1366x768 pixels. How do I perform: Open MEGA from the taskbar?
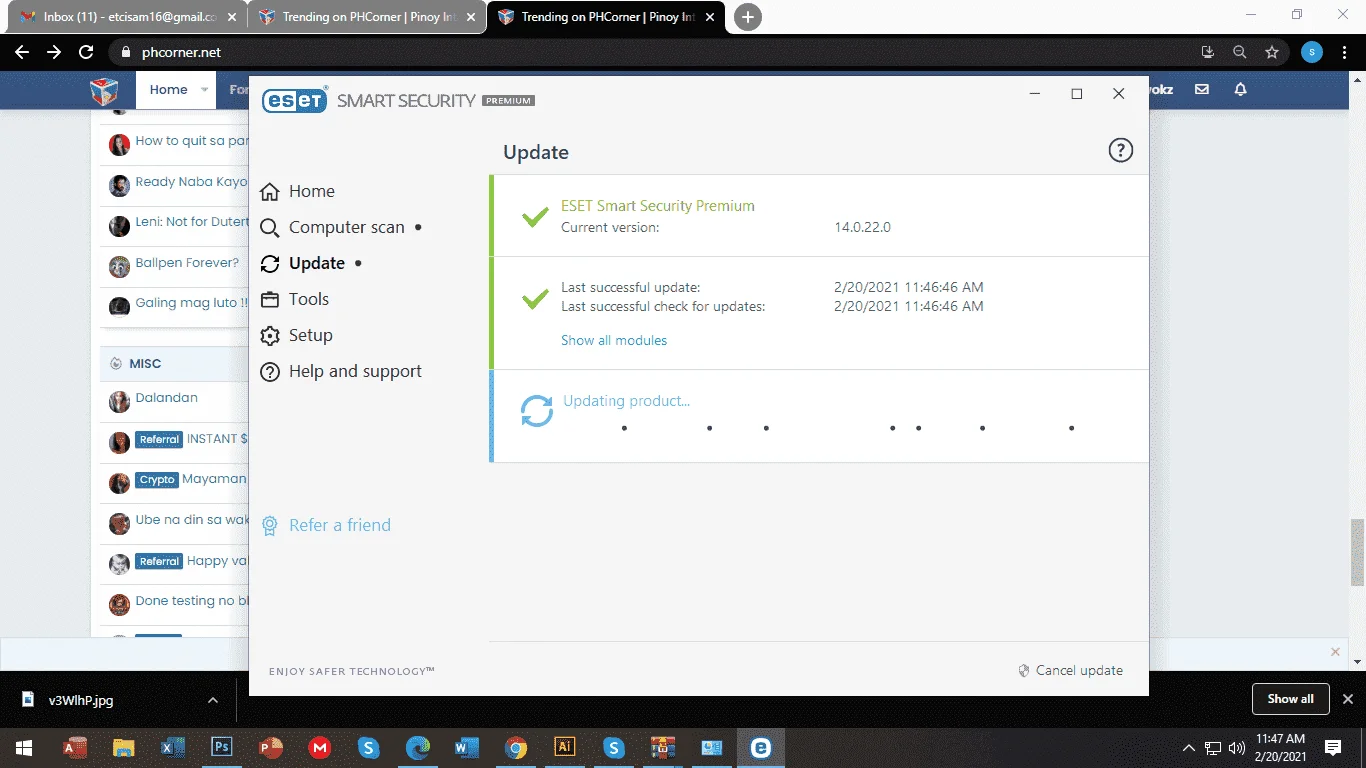pyautogui.click(x=320, y=747)
